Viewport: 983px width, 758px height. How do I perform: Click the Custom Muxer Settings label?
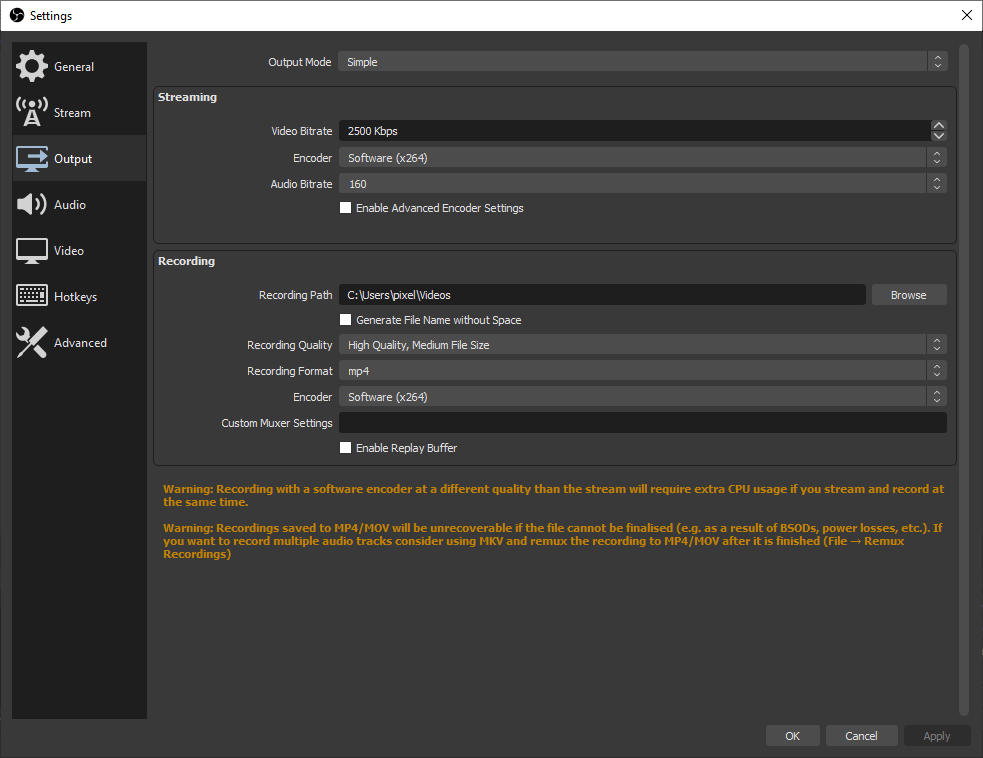point(276,423)
